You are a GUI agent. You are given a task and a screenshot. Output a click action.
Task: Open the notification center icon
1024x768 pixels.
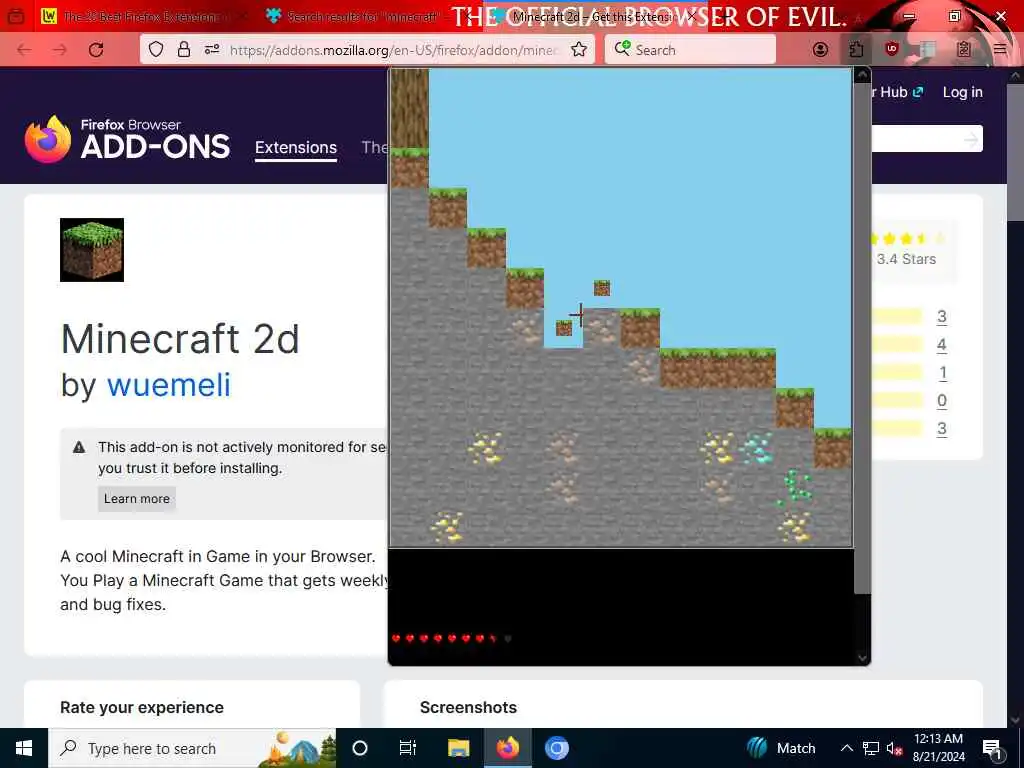pyautogui.click(x=992, y=748)
